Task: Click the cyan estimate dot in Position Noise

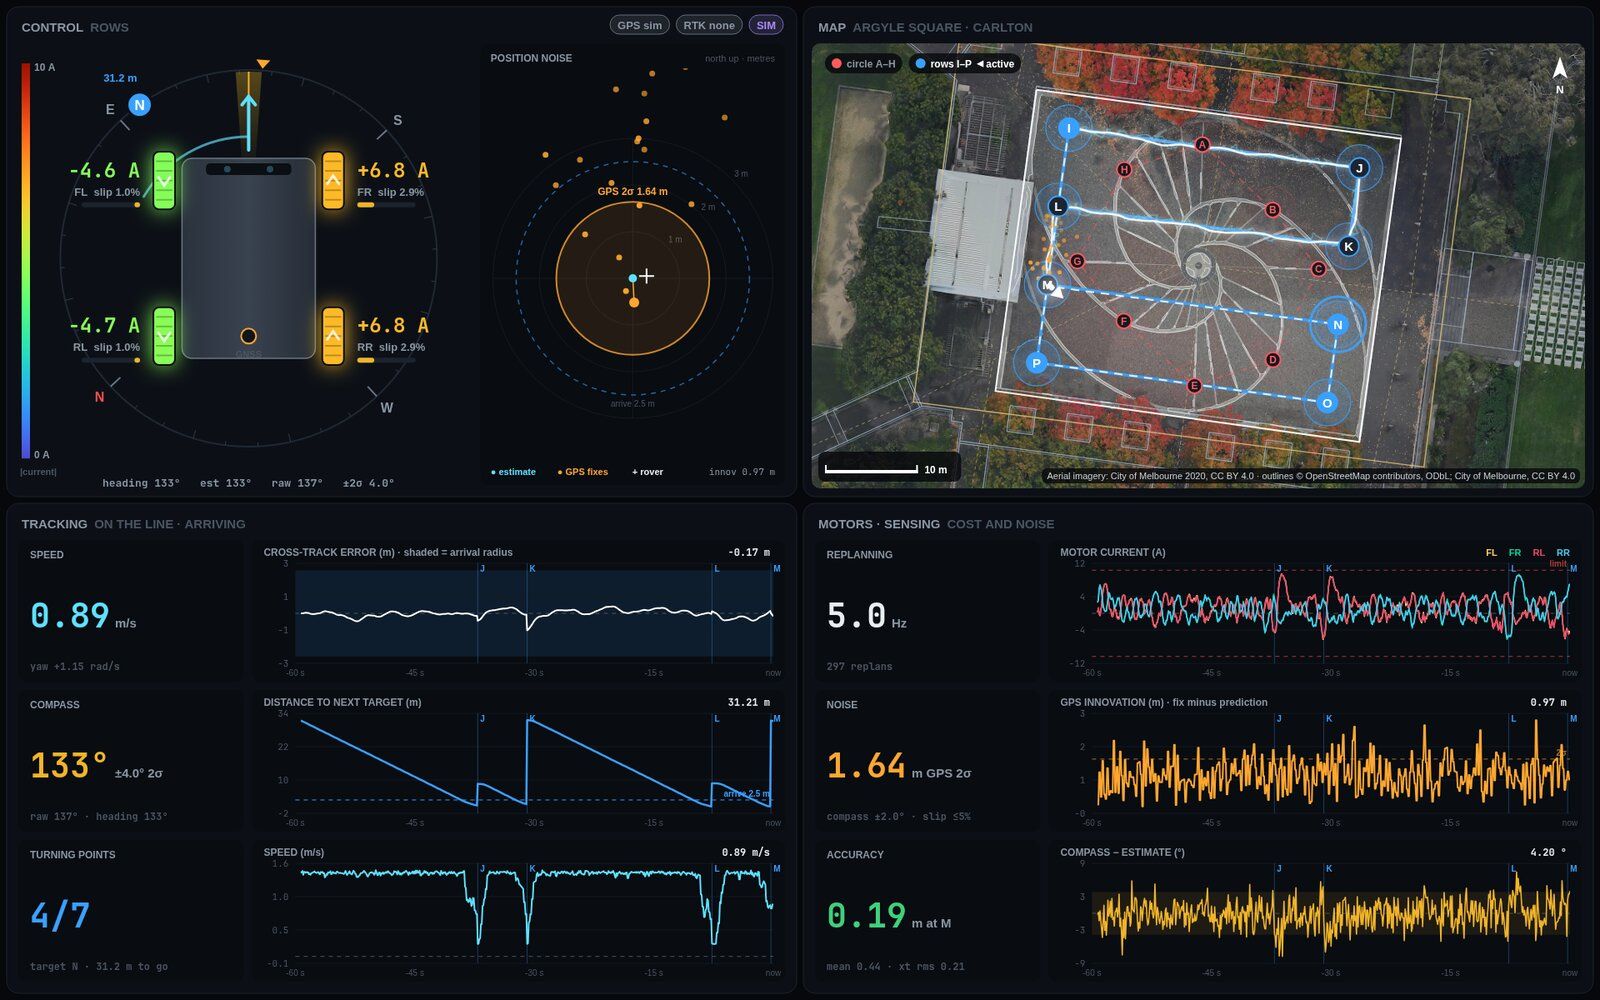Action: pos(633,278)
